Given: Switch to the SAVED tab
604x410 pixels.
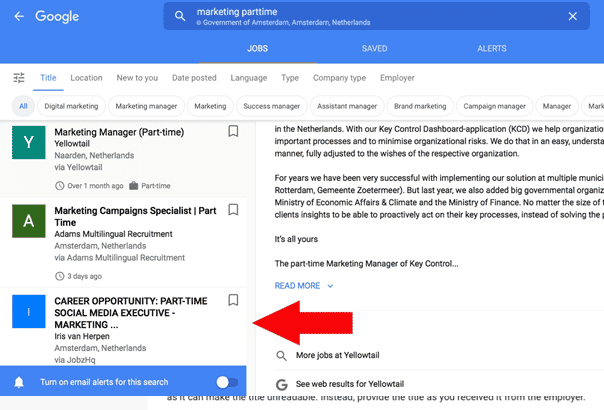Looking at the screenshot, I should click(x=374, y=49).
